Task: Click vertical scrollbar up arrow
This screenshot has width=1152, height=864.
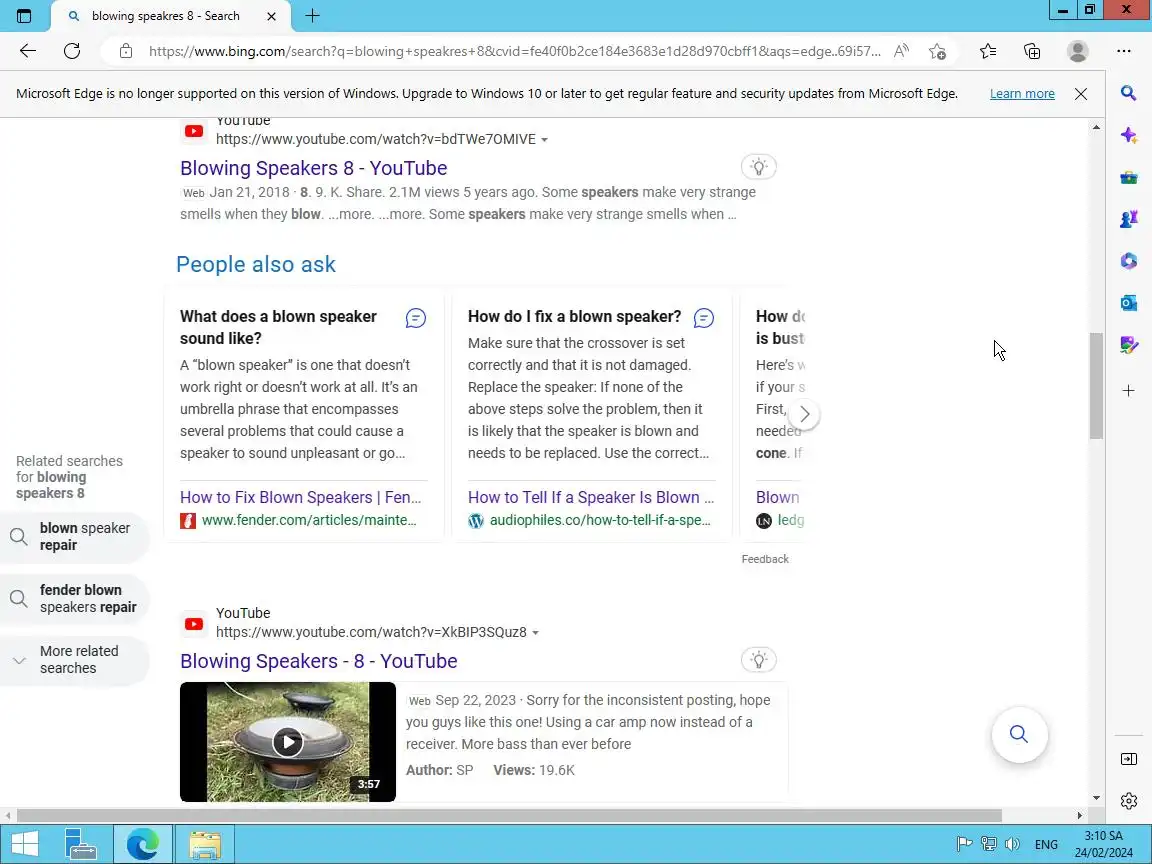Action: [1096, 128]
